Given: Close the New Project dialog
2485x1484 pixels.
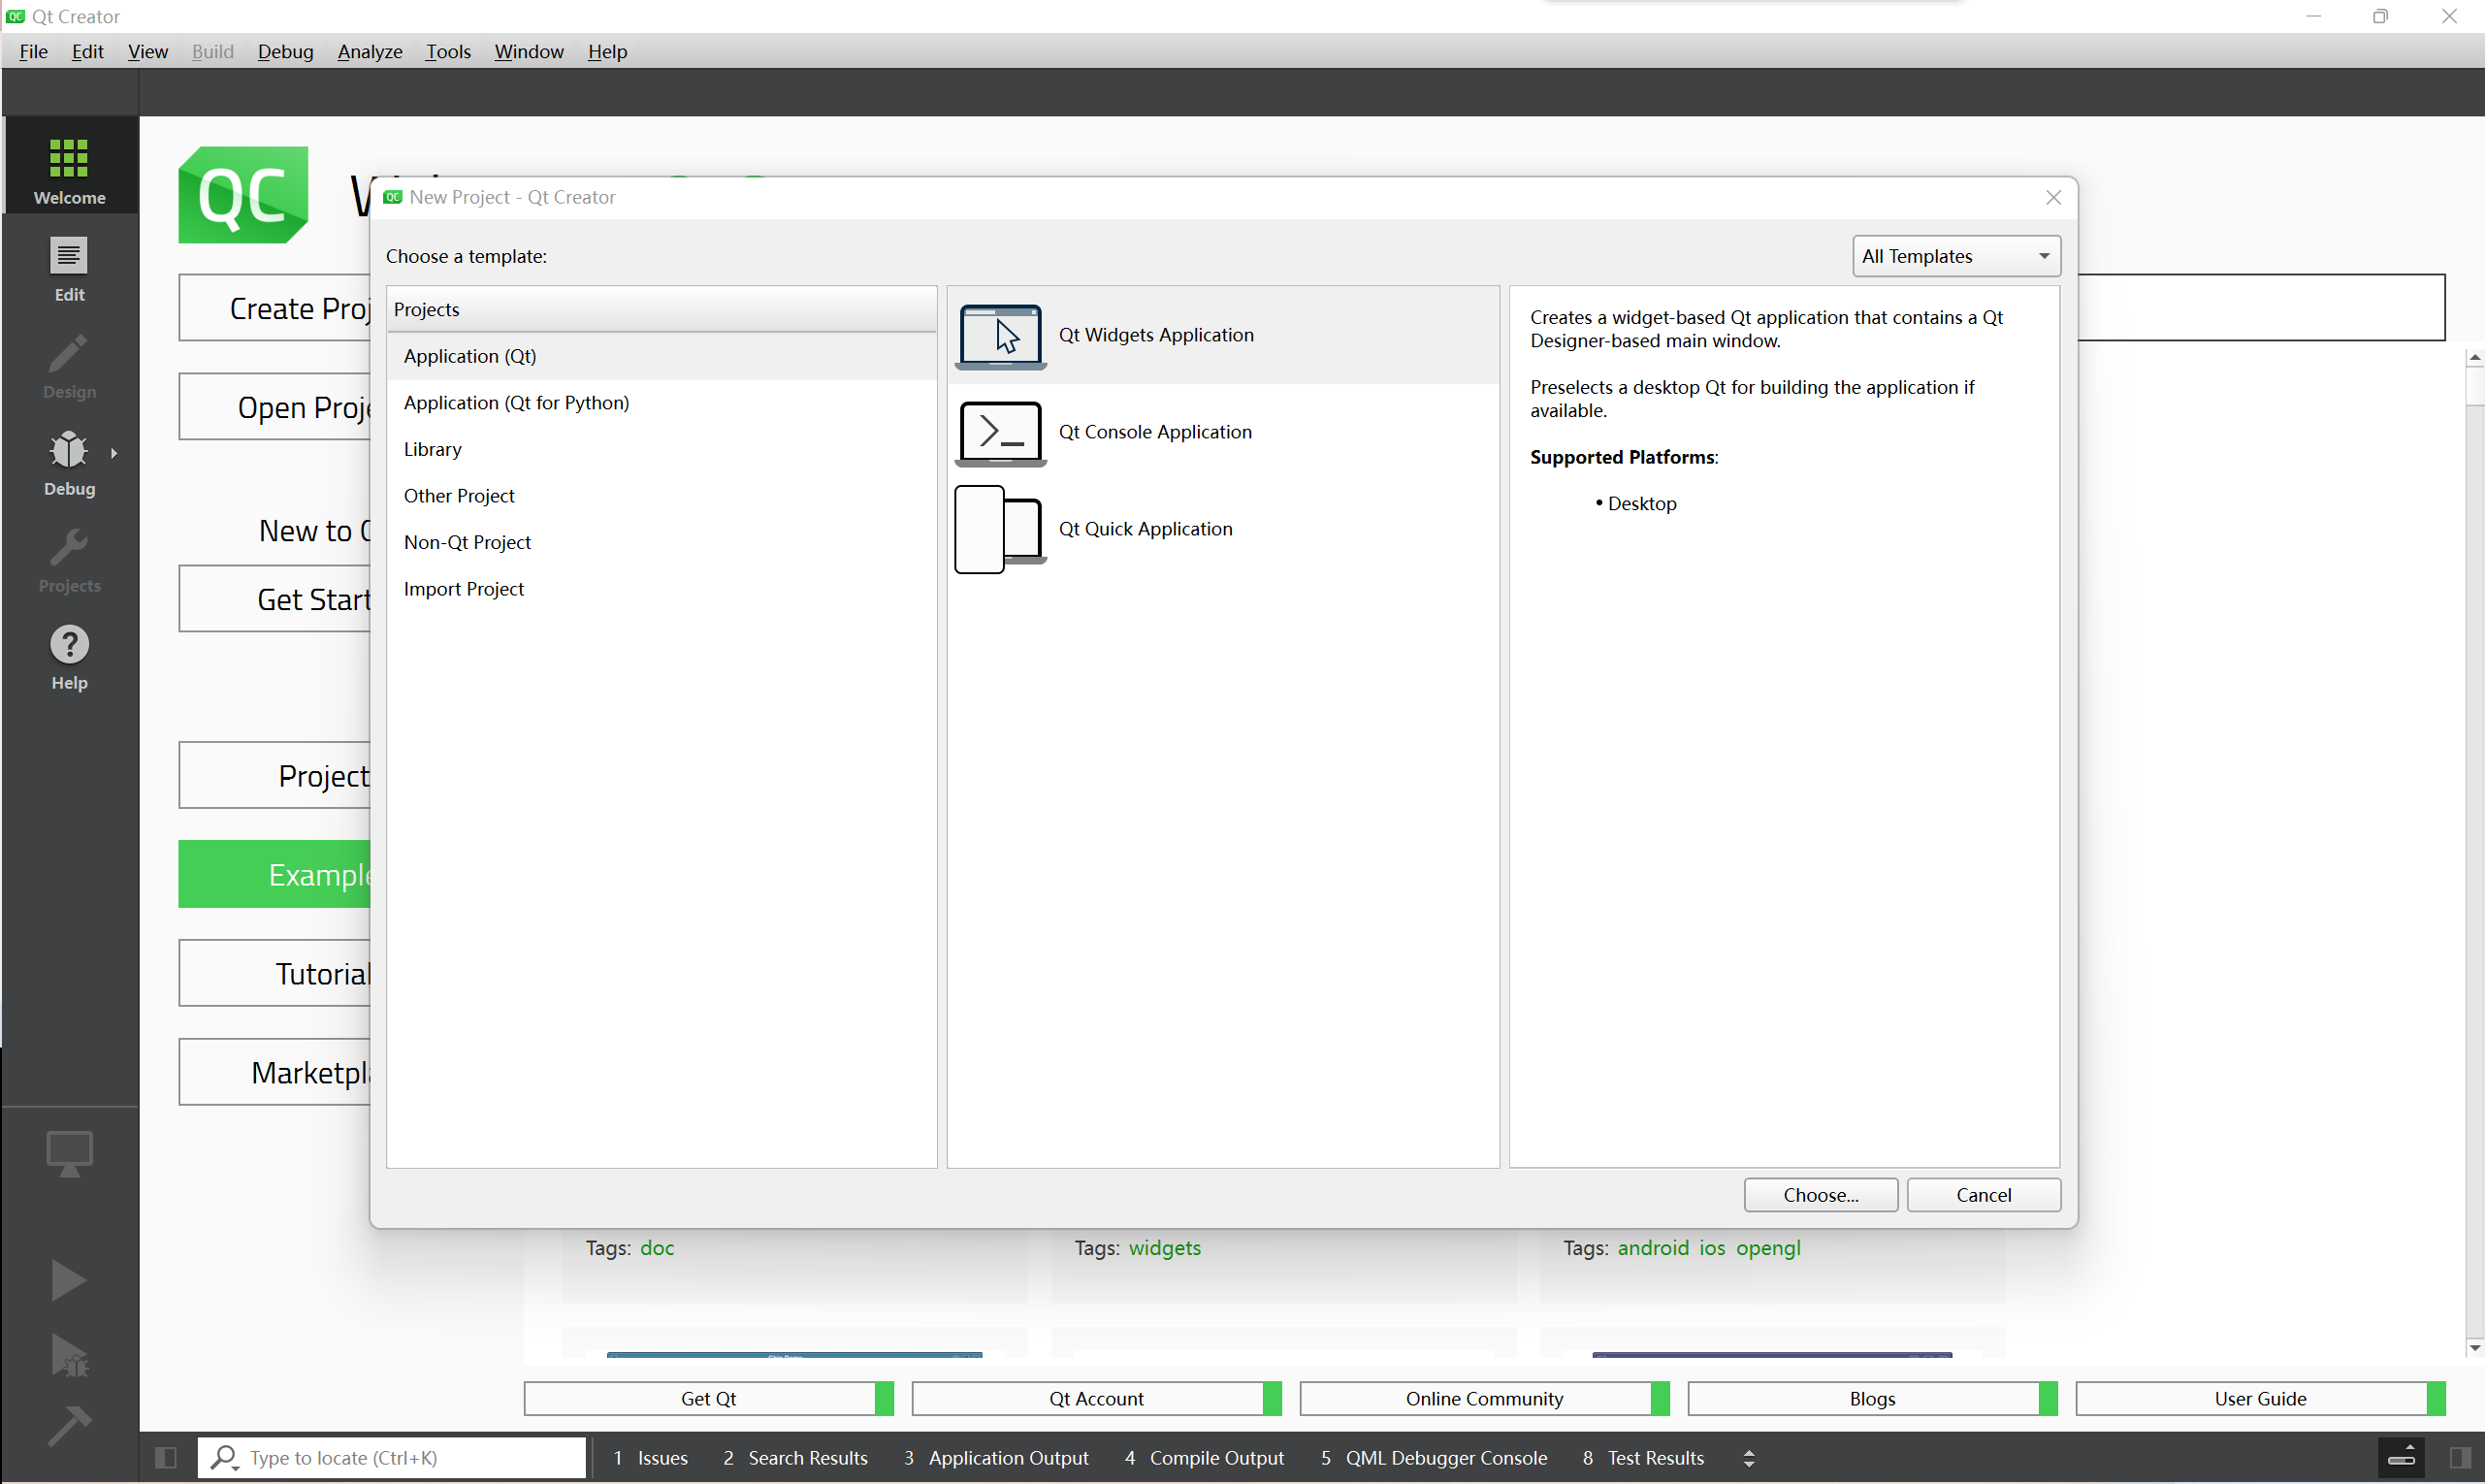Looking at the screenshot, I should [2053, 198].
